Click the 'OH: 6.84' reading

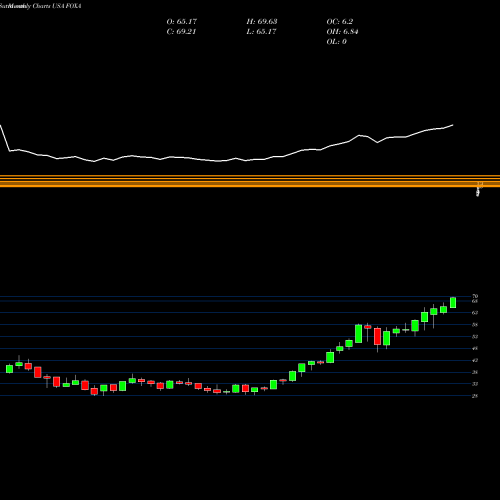click(342, 31)
